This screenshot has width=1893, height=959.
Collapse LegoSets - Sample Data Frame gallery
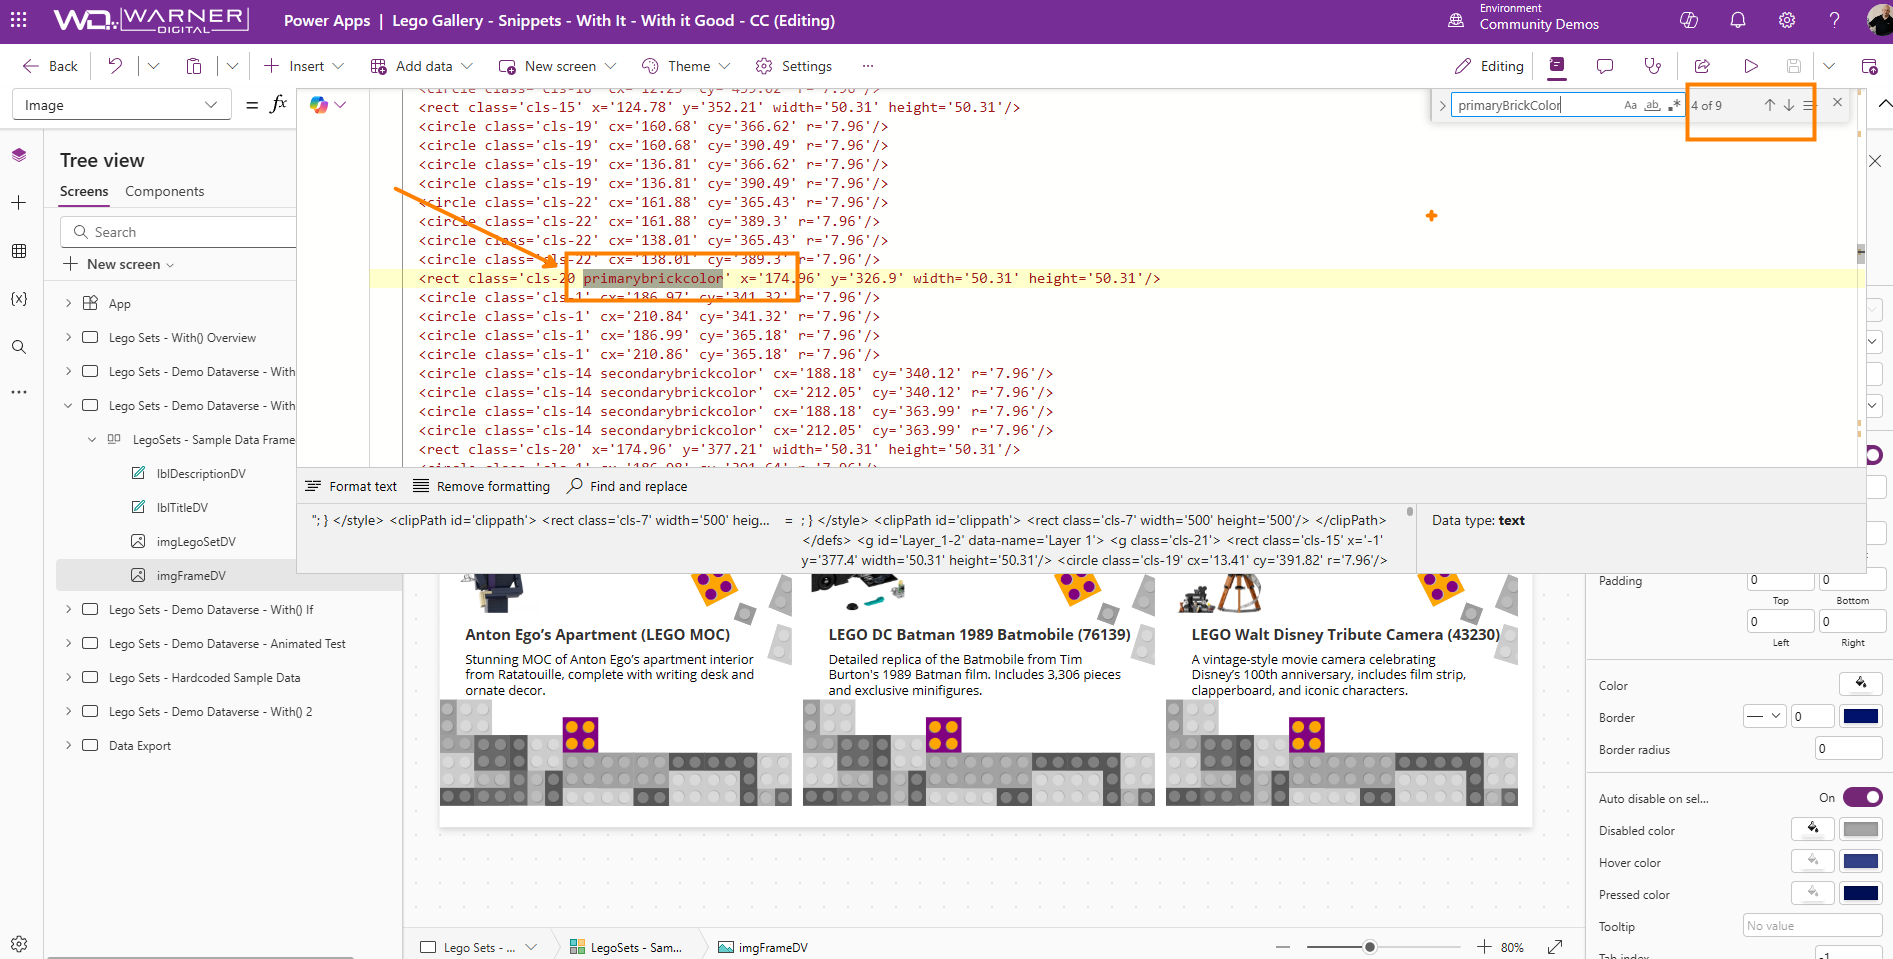[x=92, y=439]
